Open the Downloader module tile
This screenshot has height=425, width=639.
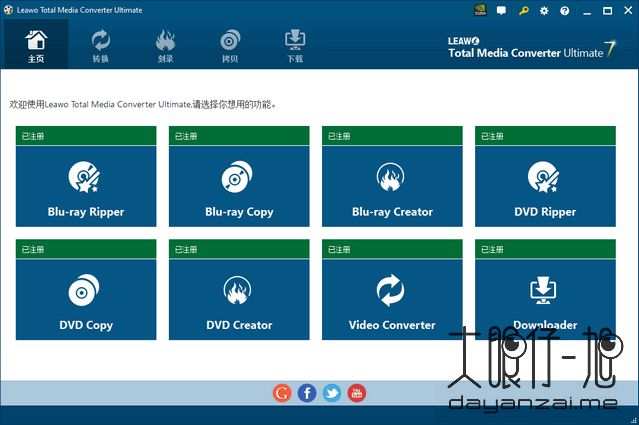pos(545,299)
